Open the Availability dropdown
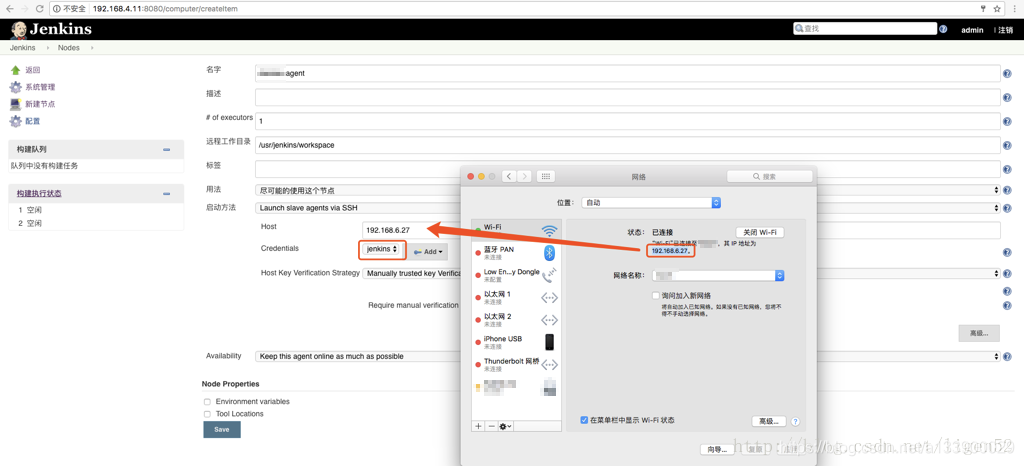The width and height of the screenshot is (1024, 466). click(x=628, y=356)
